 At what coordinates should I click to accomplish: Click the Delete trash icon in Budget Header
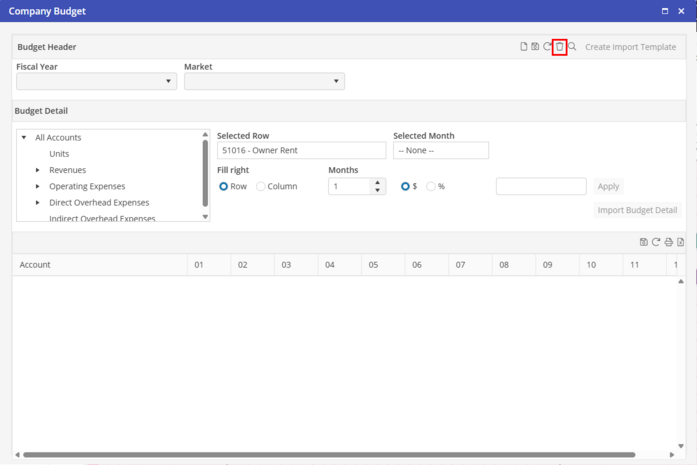tap(560, 47)
